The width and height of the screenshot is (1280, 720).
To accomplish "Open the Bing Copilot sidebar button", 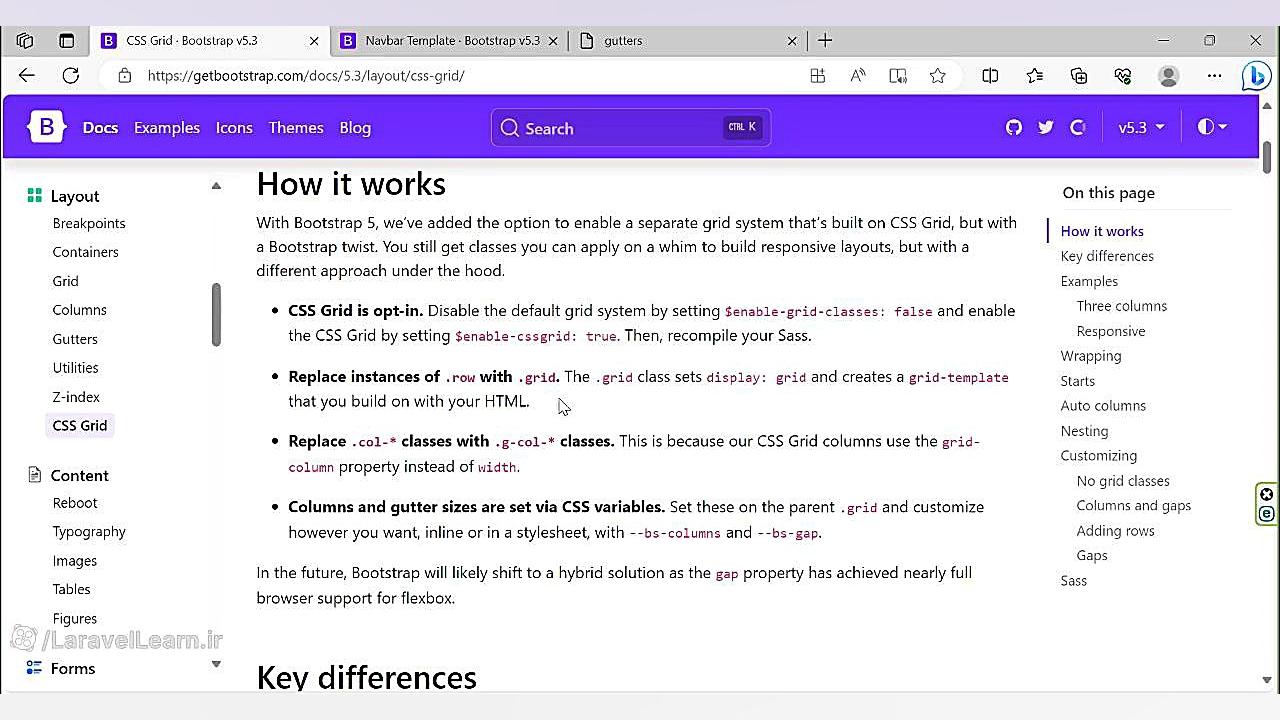I will [1256, 75].
